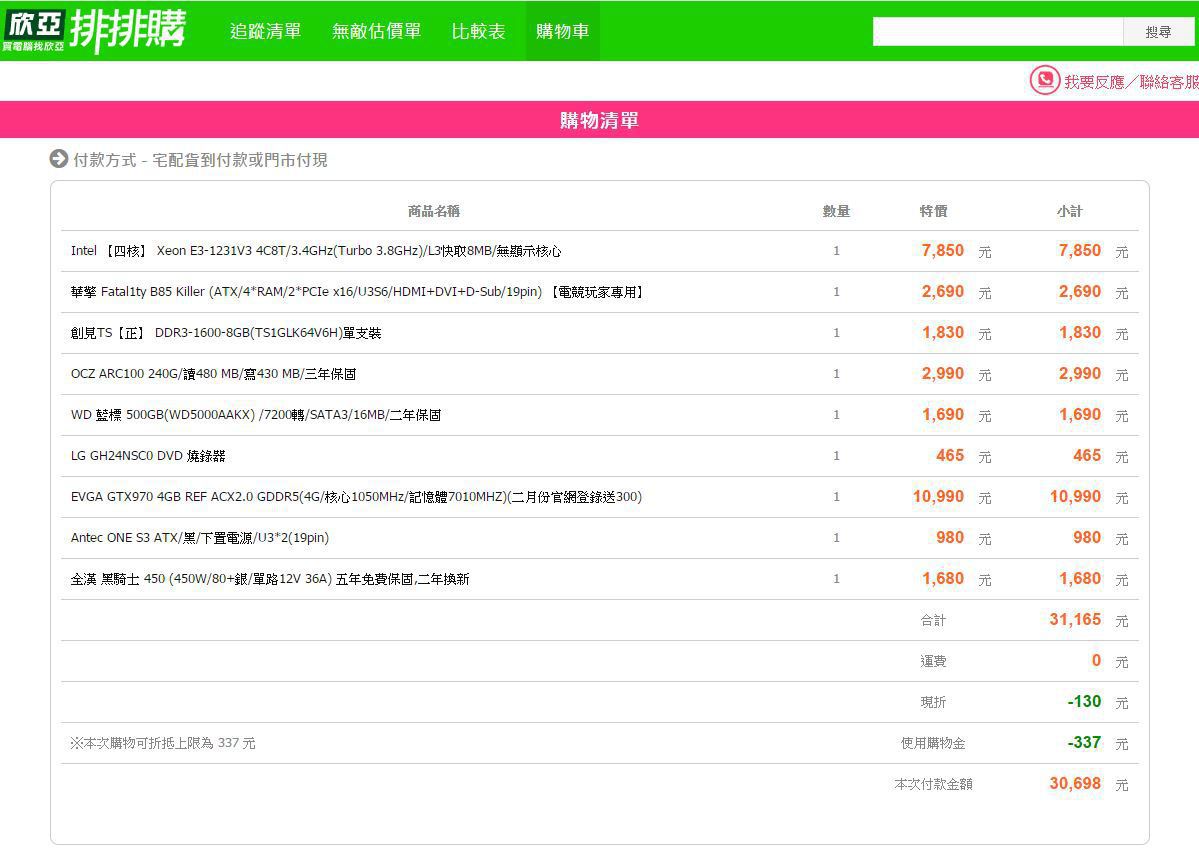Click the 數量 column header

(x=836, y=211)
